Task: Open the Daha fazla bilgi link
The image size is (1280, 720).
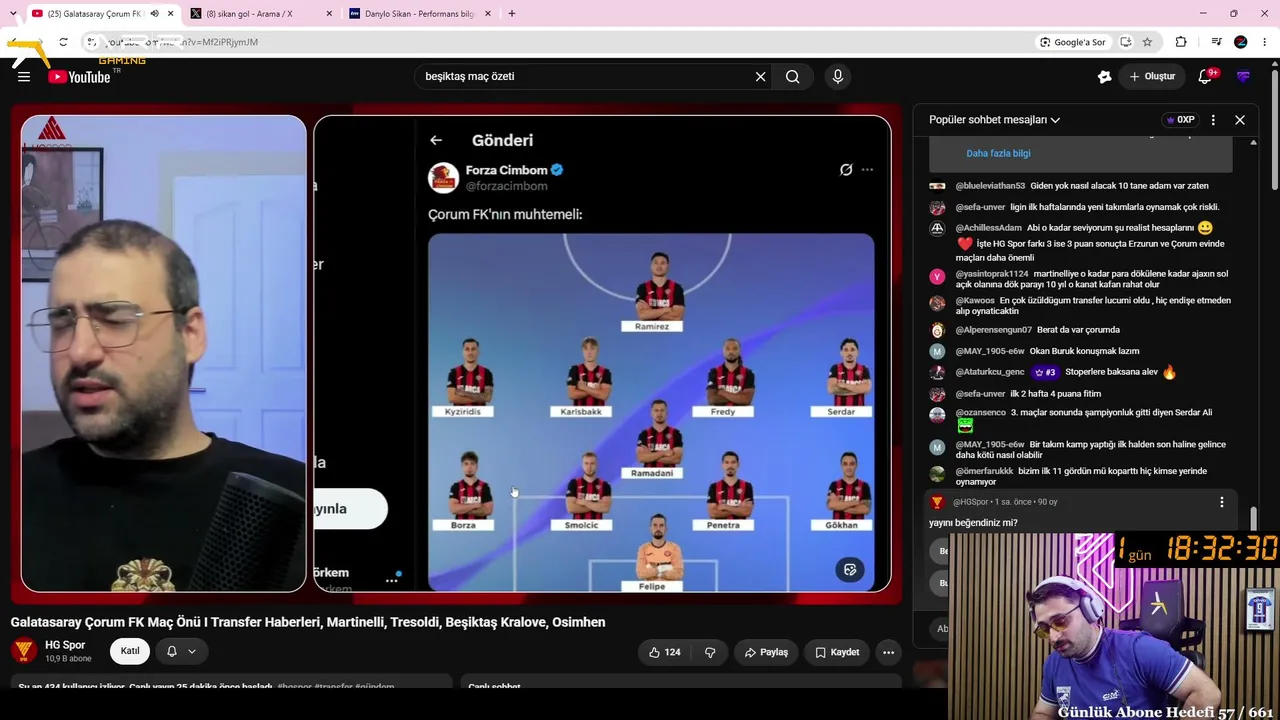Action: tap(998, 153)
